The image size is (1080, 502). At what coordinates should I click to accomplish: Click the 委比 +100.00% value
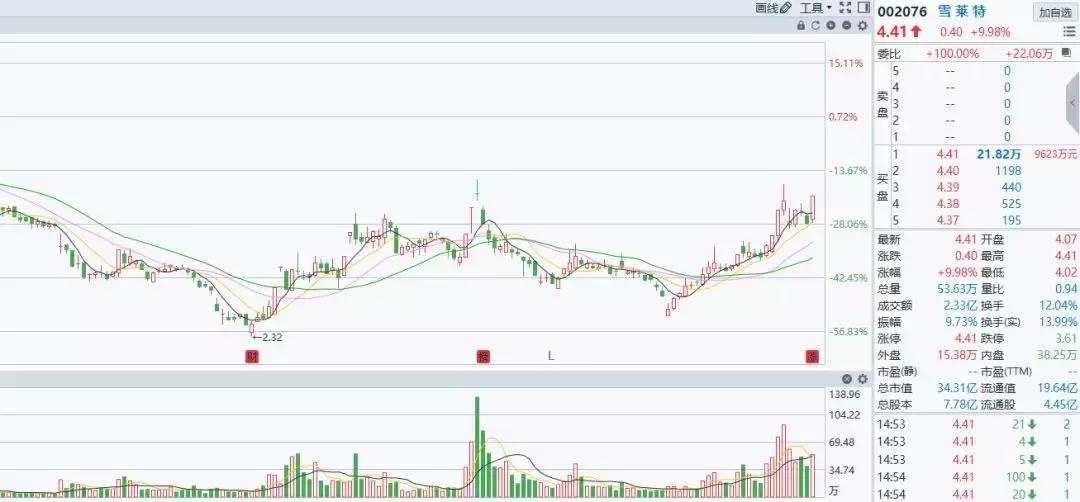(952, 54)
